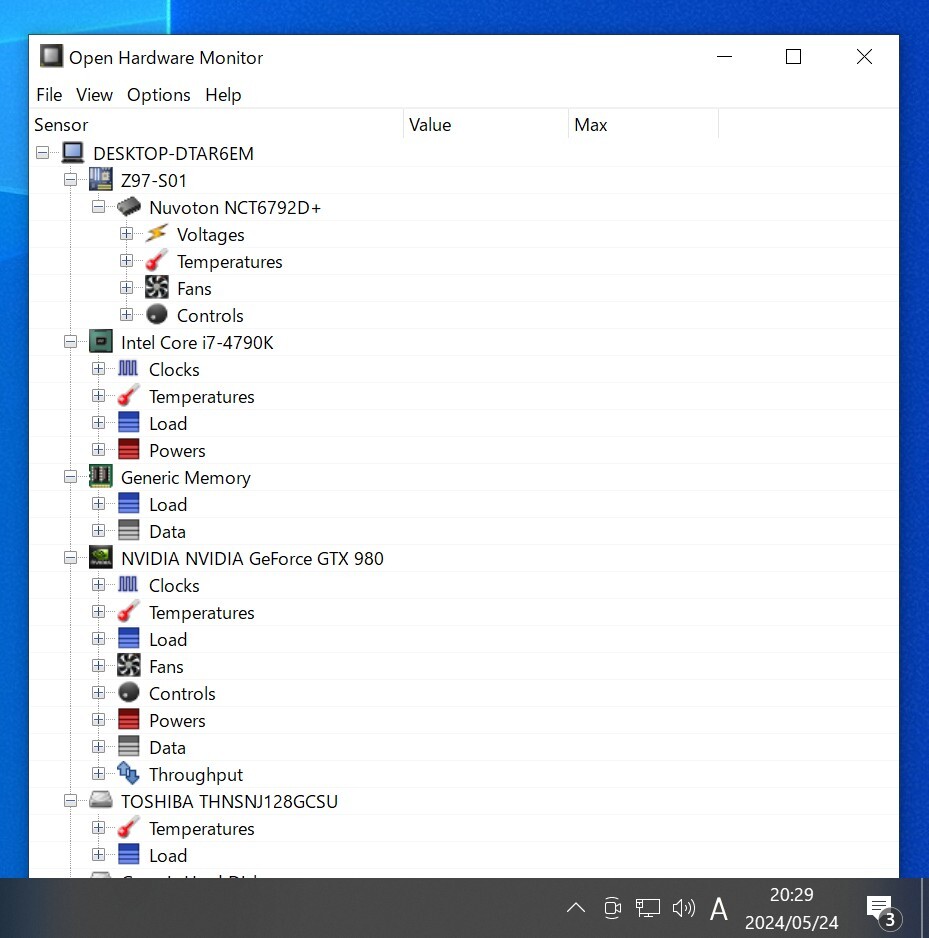Click the Open Hardware Monitor title bar icon

click(x=51, y=56)
